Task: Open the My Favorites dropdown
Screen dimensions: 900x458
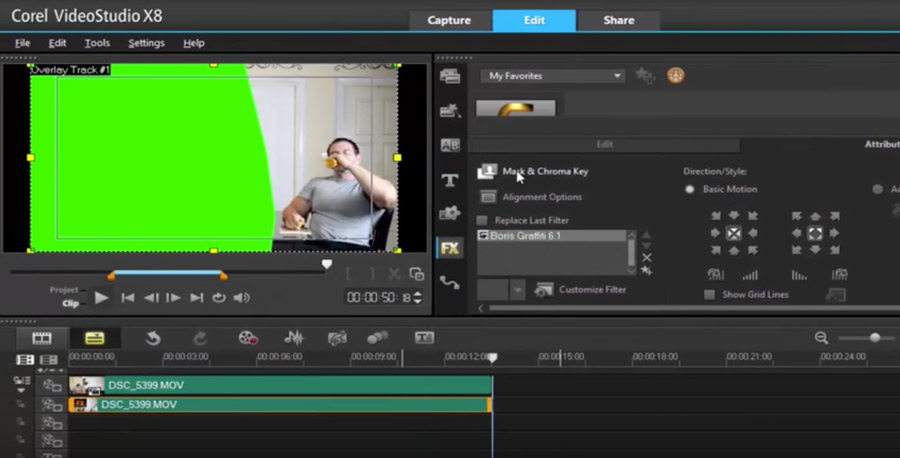Action: (x=553, y=76)
